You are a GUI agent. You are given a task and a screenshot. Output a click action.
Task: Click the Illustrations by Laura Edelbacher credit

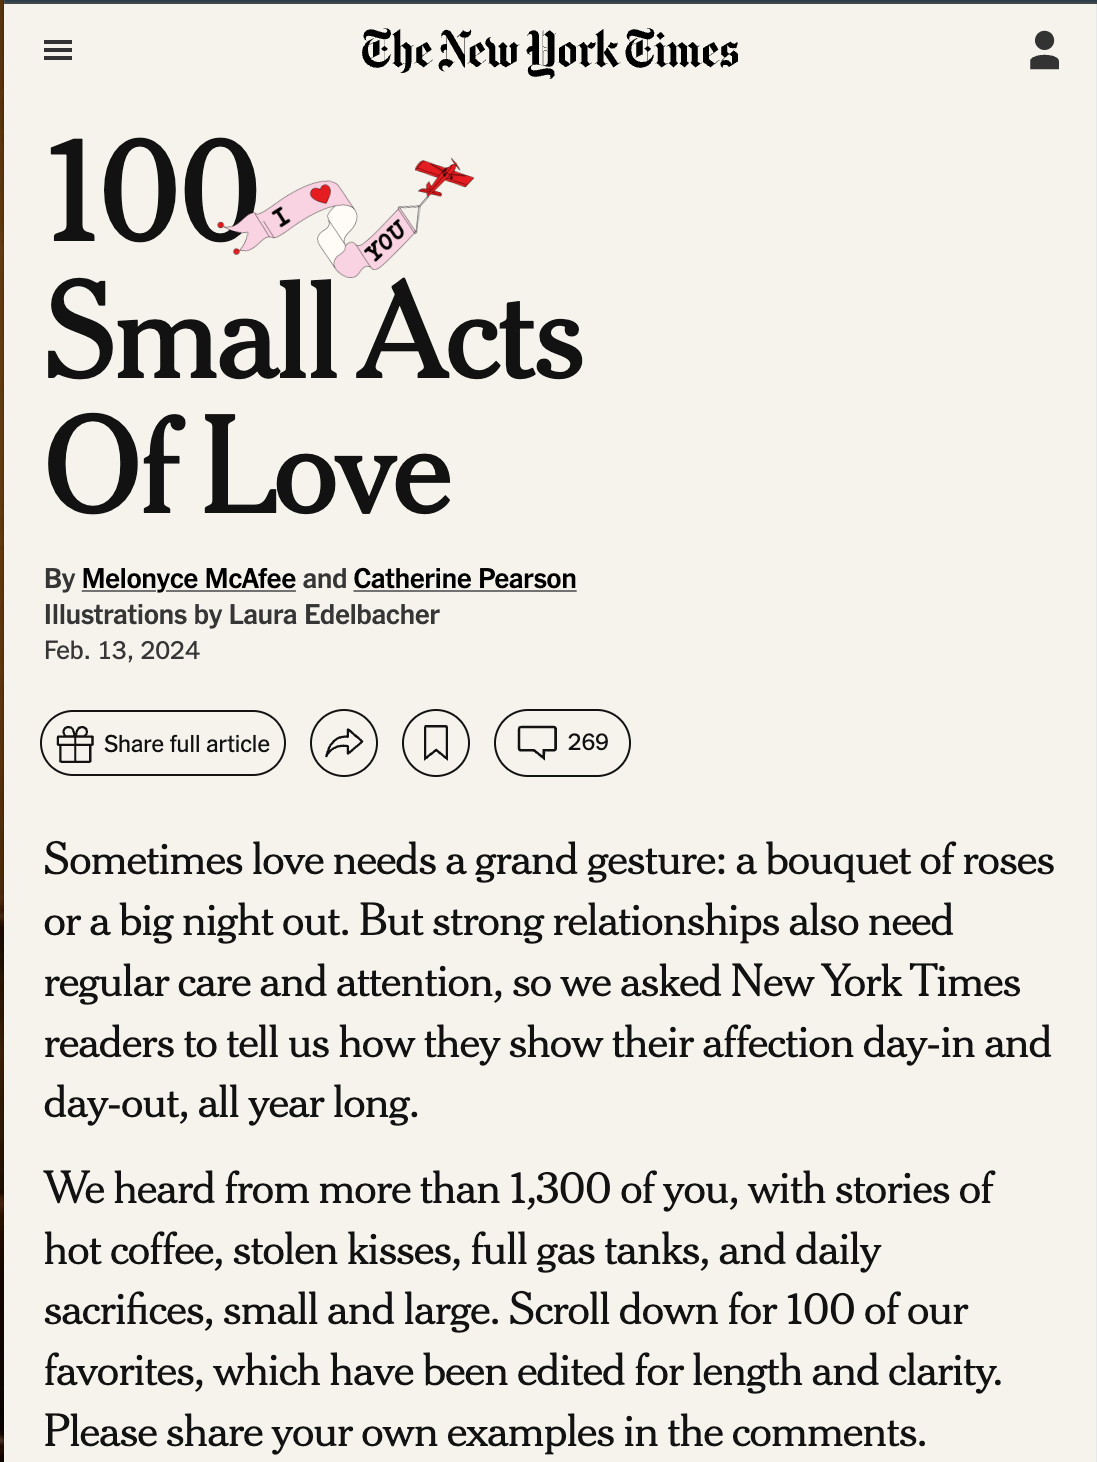(x=242, y=615)
